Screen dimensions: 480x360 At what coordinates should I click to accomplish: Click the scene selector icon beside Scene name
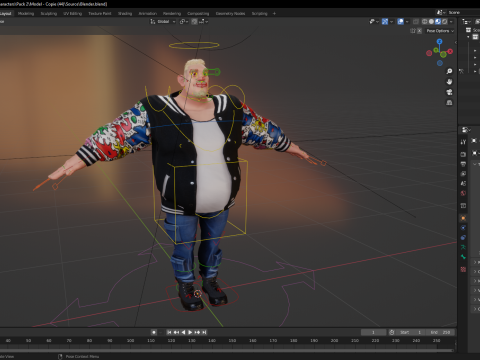440,12
